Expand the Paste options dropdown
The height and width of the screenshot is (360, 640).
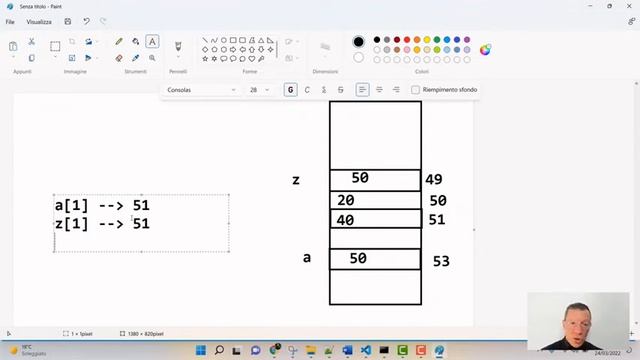click(13, 58)
